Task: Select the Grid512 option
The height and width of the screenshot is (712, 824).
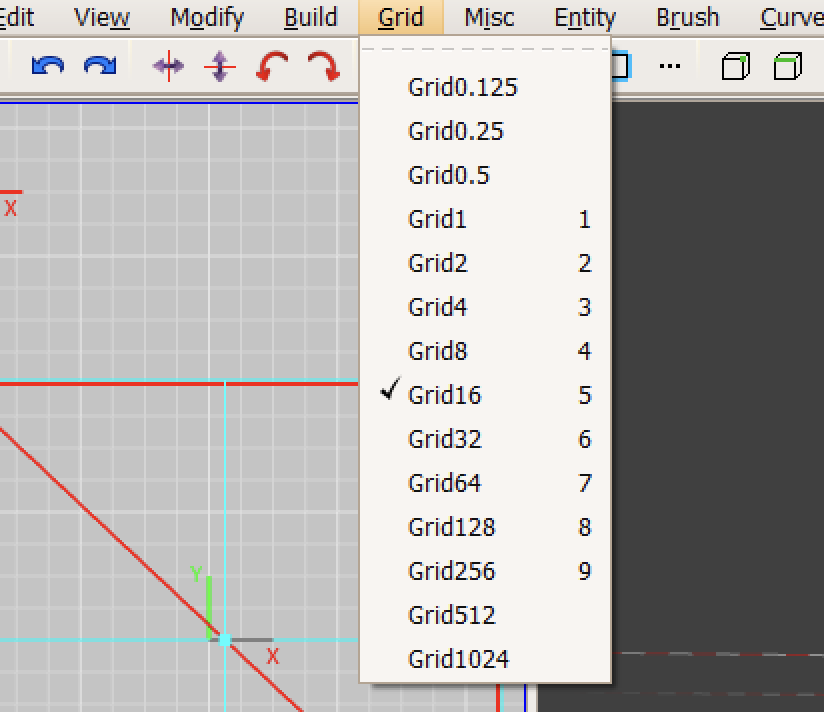Action: pyautogui.click(x=485, y=615)
